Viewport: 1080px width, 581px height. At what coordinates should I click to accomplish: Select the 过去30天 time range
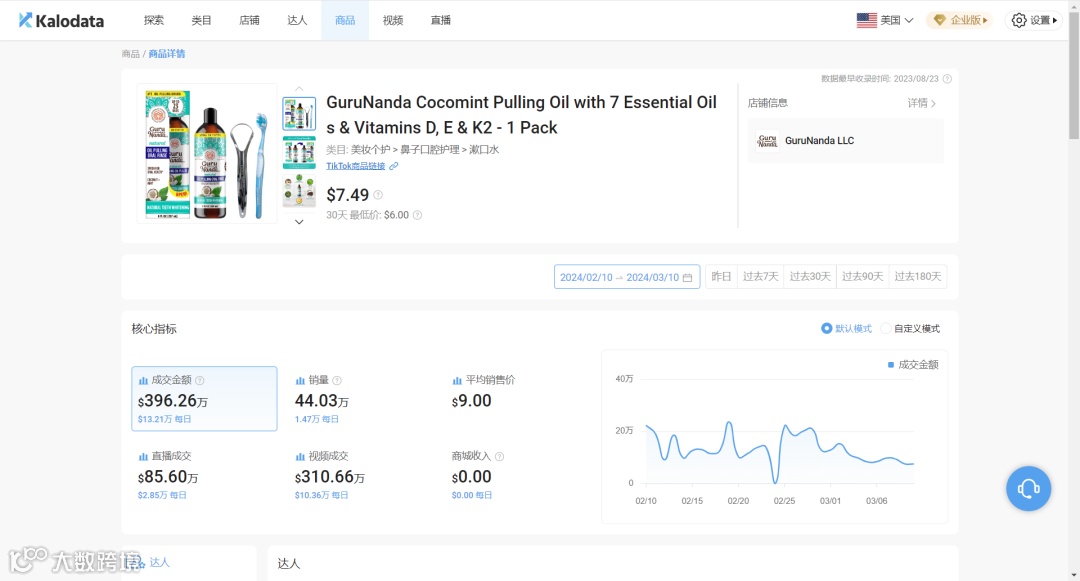[810, 277]
